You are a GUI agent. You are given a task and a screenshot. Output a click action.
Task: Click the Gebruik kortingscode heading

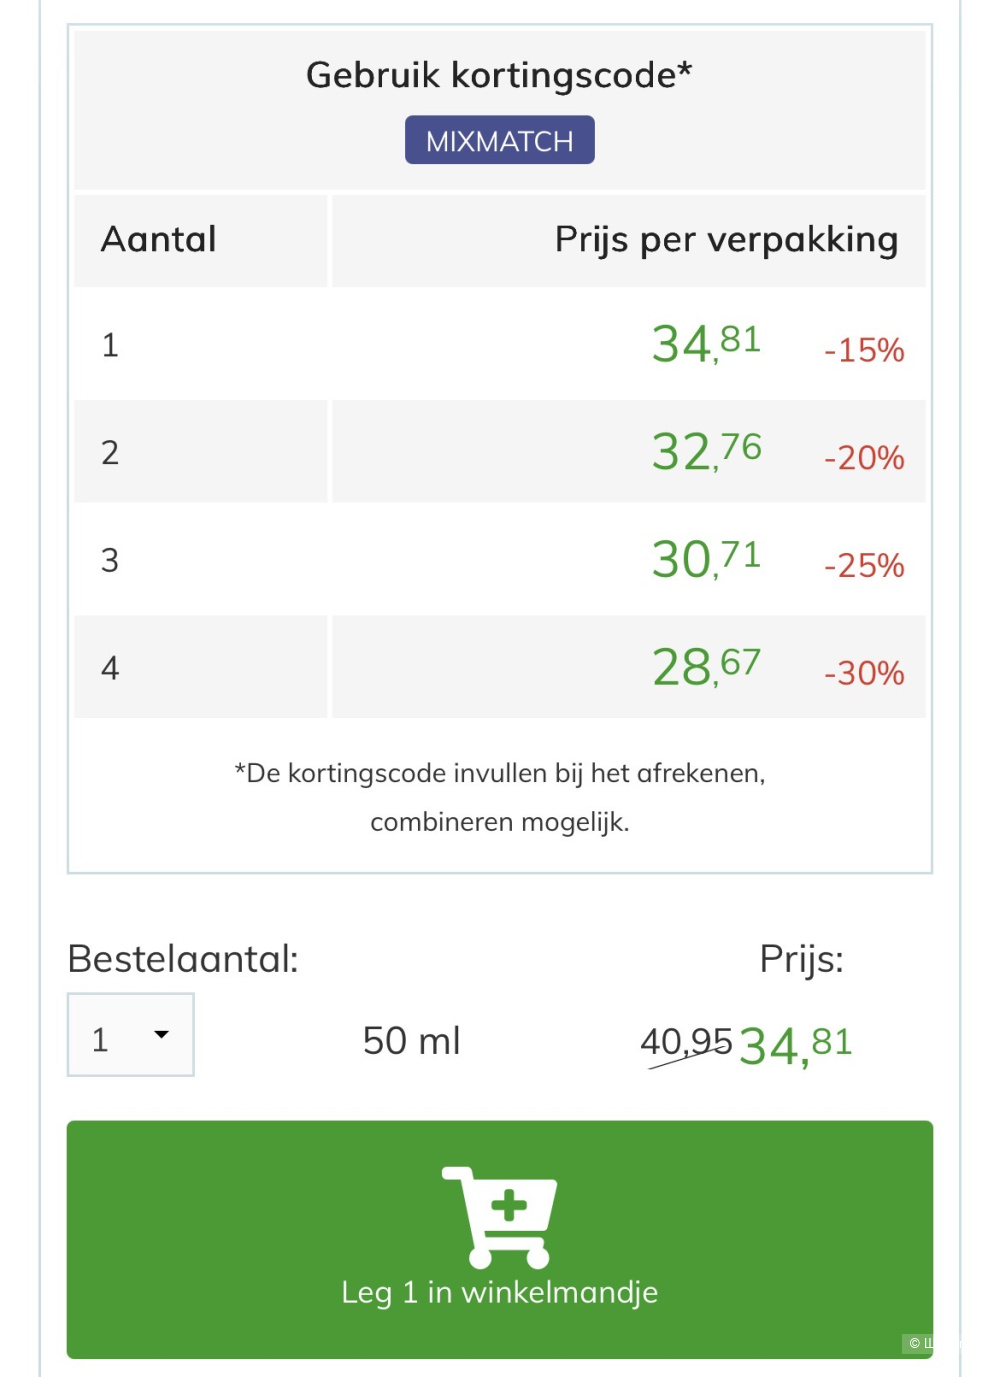click(499, 75)
